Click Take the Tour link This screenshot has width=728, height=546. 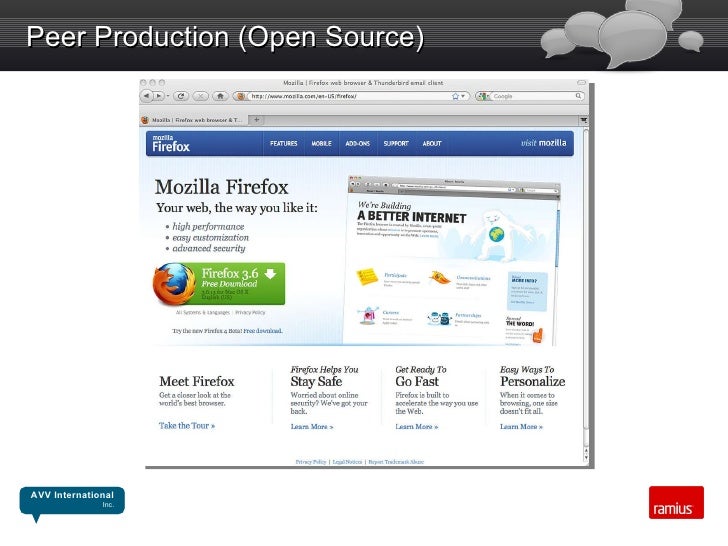[x=187, y=426]
